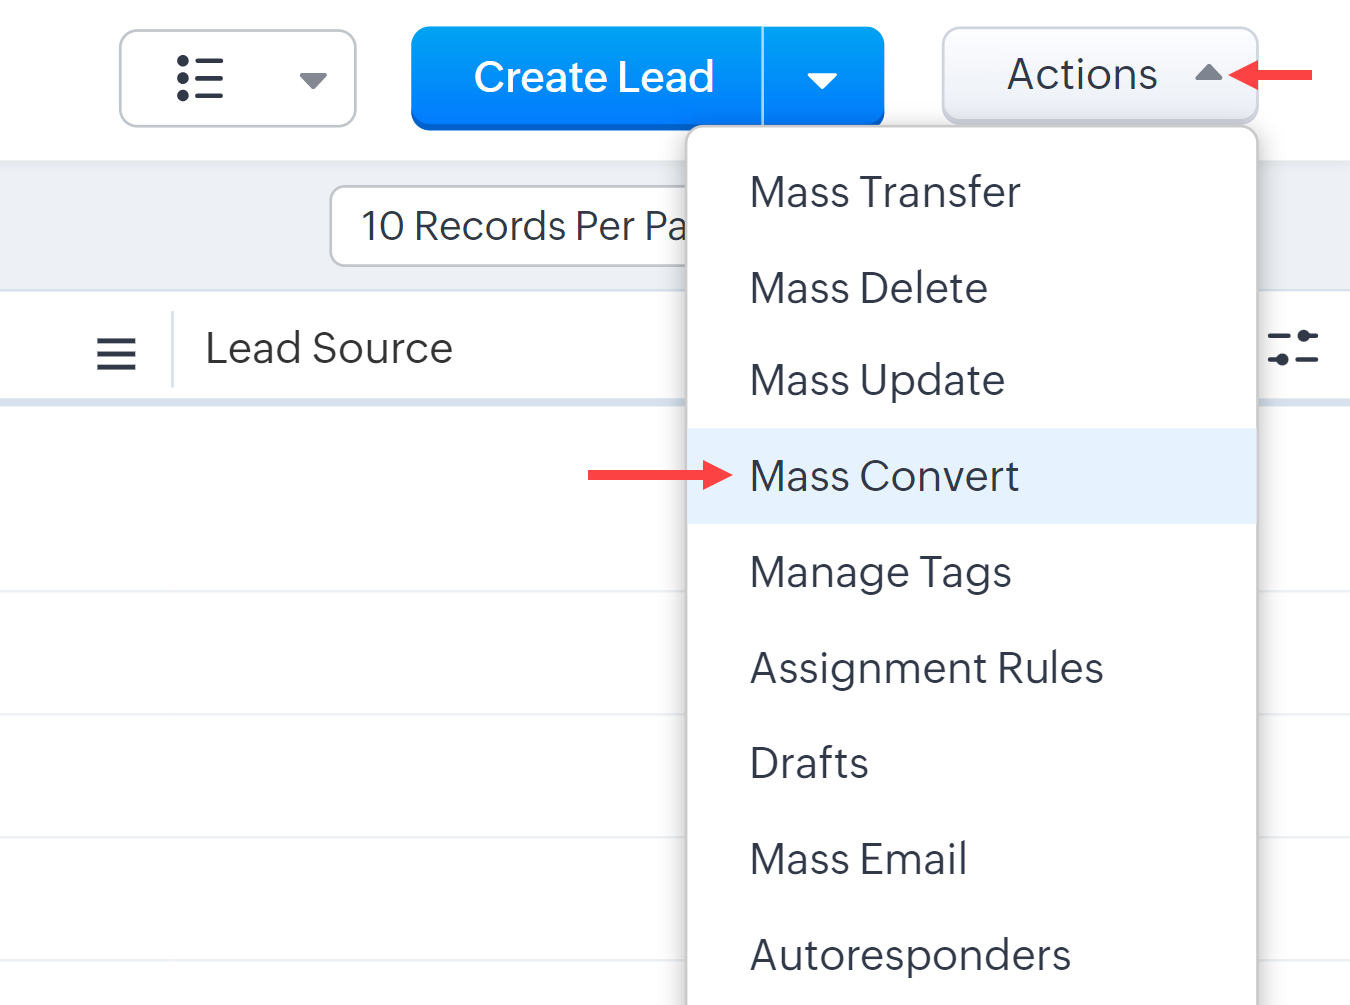Image resolution: width=1350 pixels, height=1005 pixels.
Task: Choose Mass Delete option
Action: pos(868,288)
